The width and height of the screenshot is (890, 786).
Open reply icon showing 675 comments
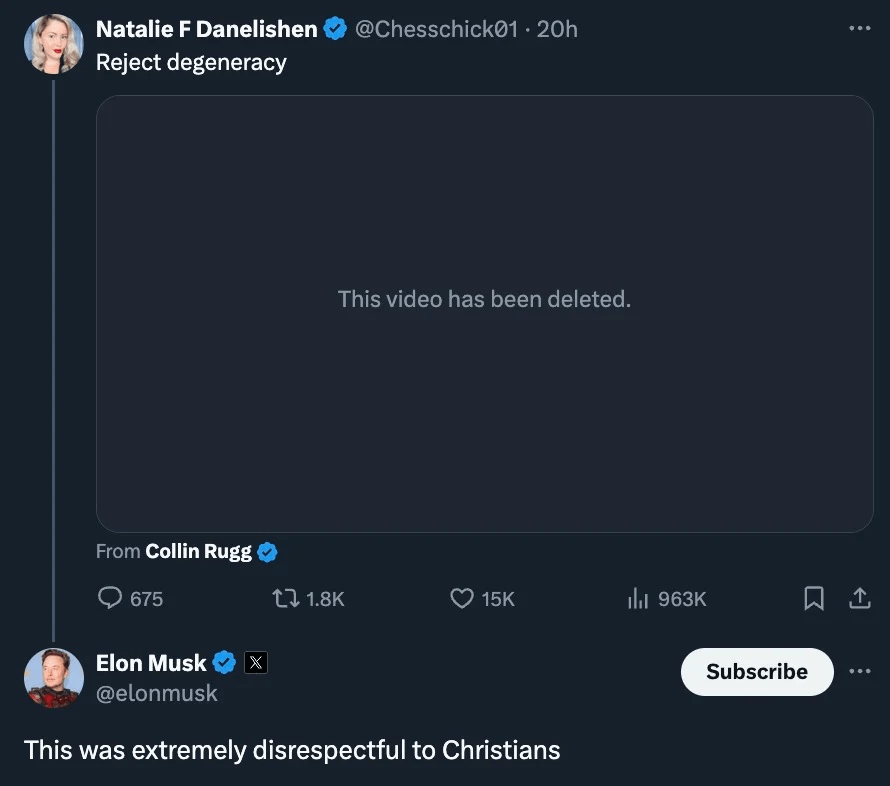(110, 598)
